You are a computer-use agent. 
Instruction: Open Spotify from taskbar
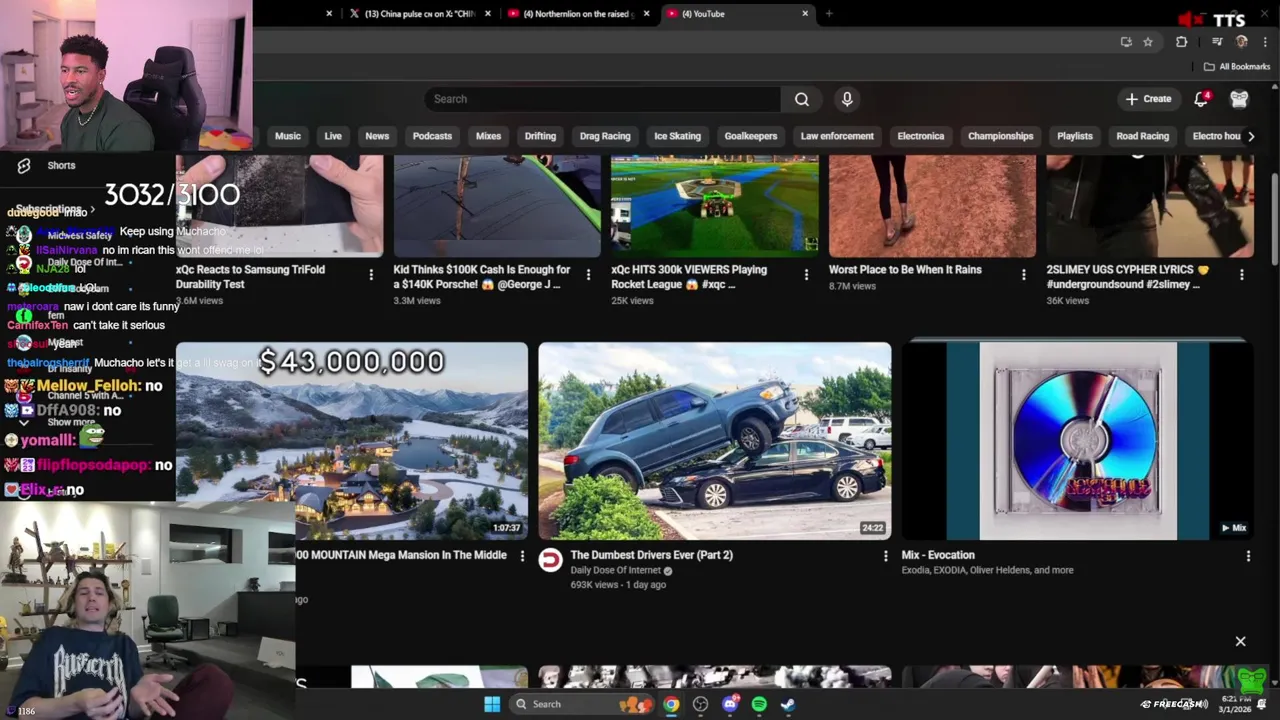(x=759, y=704)
